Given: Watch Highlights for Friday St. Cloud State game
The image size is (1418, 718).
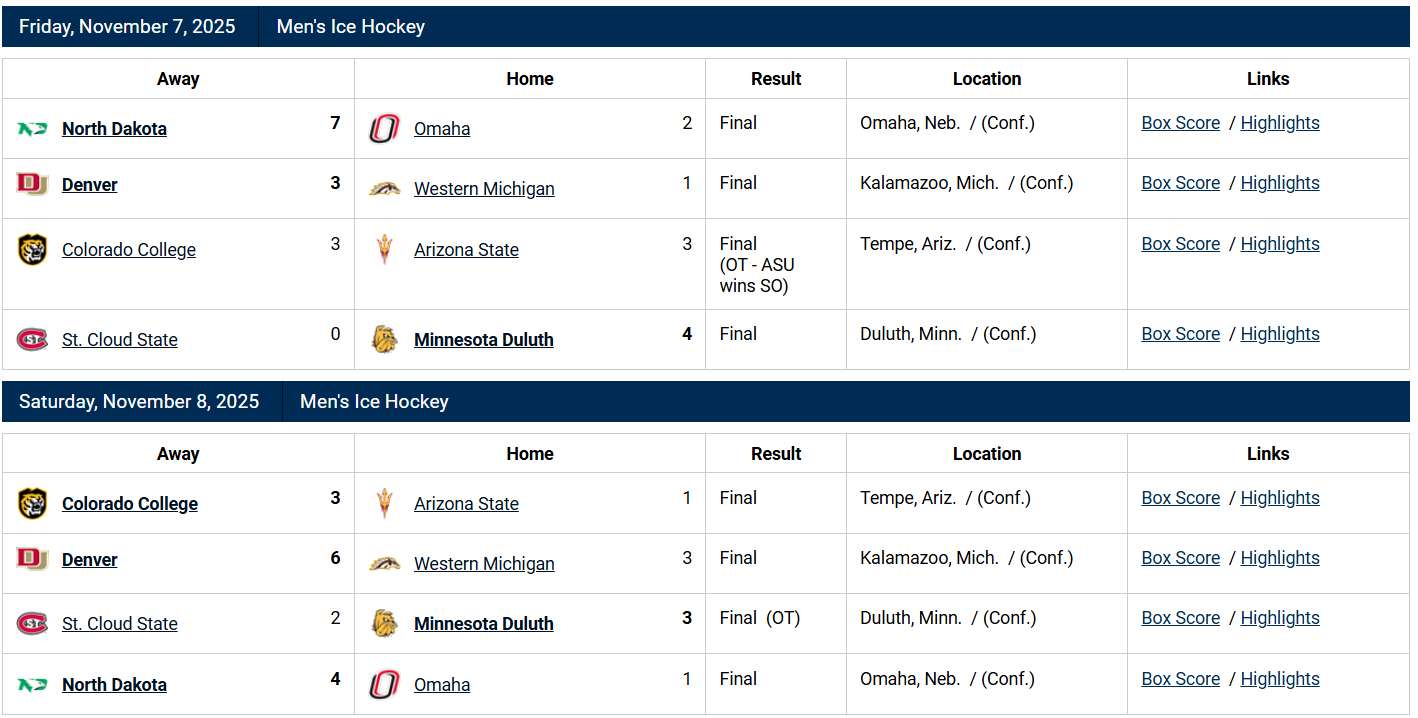Looking at the screenshot, I should 1280,334.
